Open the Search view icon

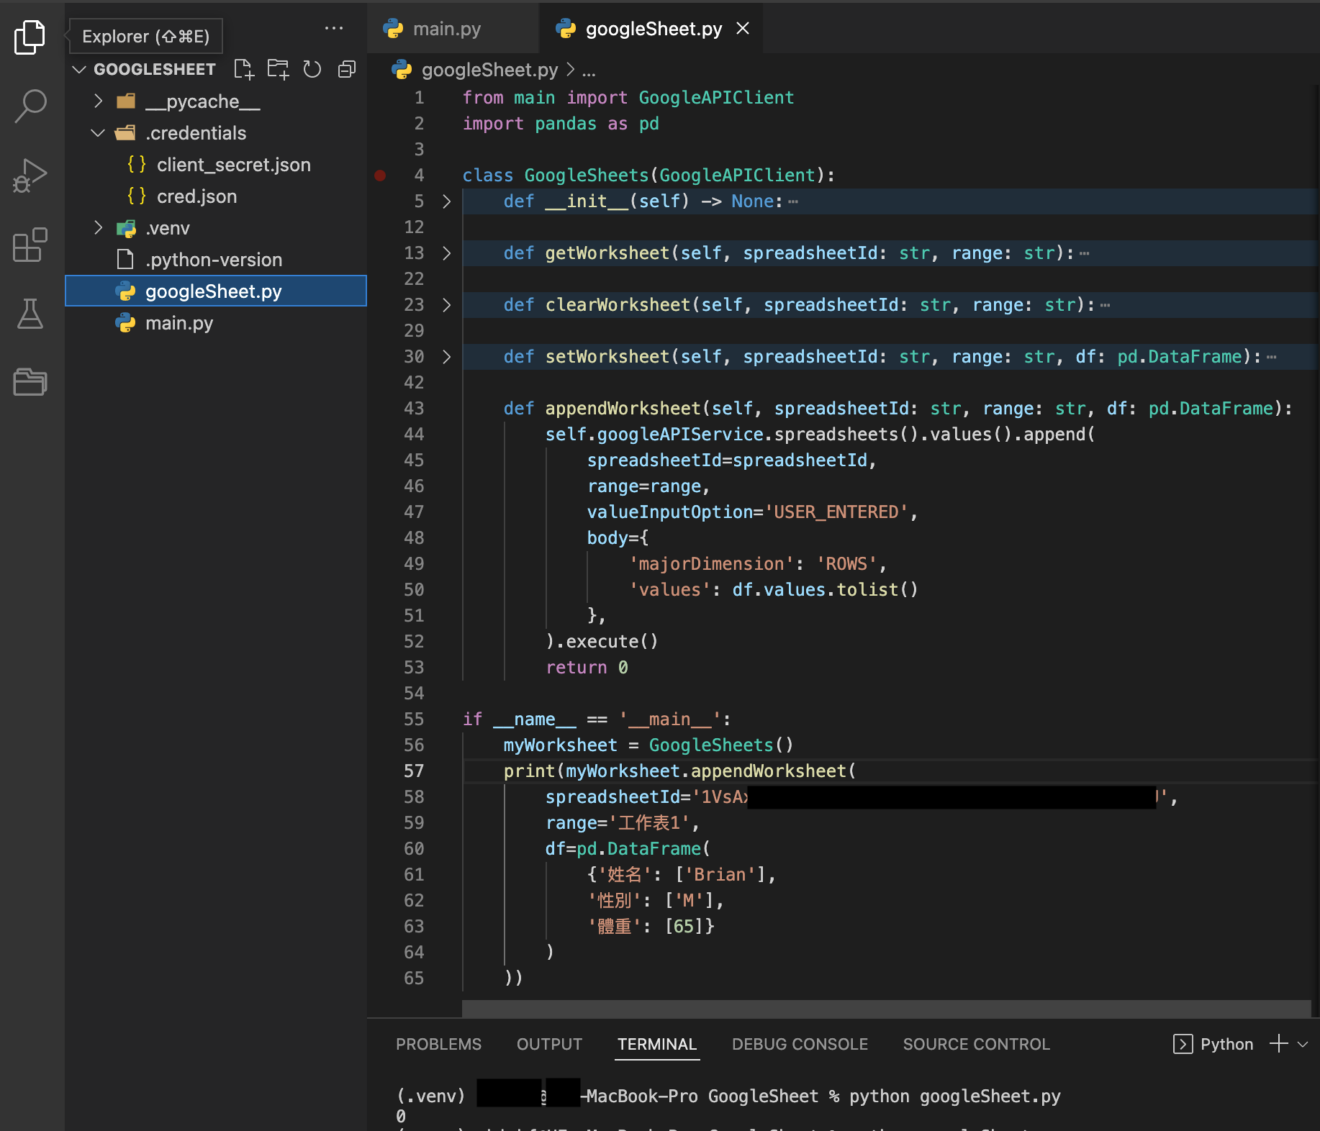tap(30, 105)
